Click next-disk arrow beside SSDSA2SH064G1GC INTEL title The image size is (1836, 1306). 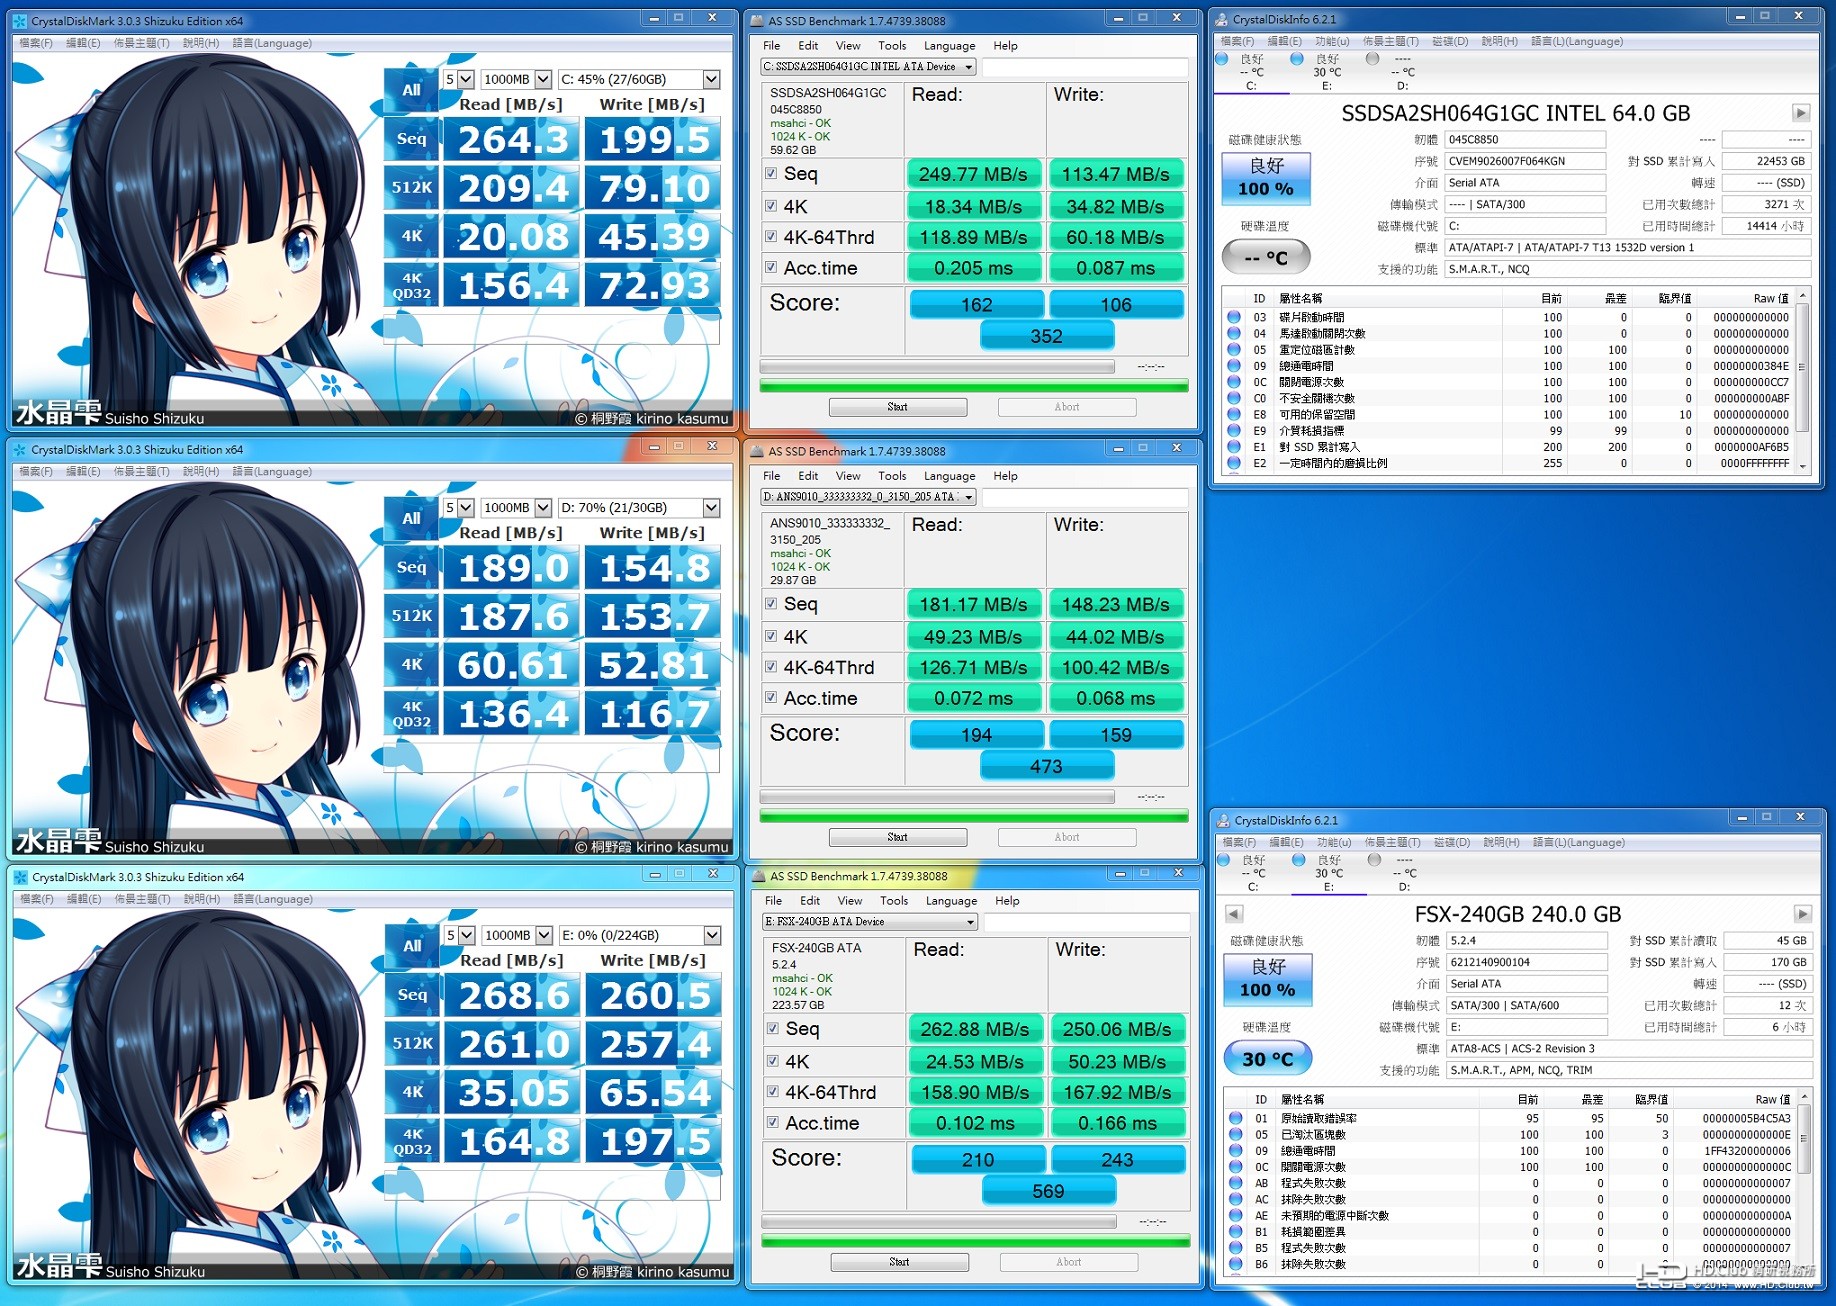click(1801, 113)
